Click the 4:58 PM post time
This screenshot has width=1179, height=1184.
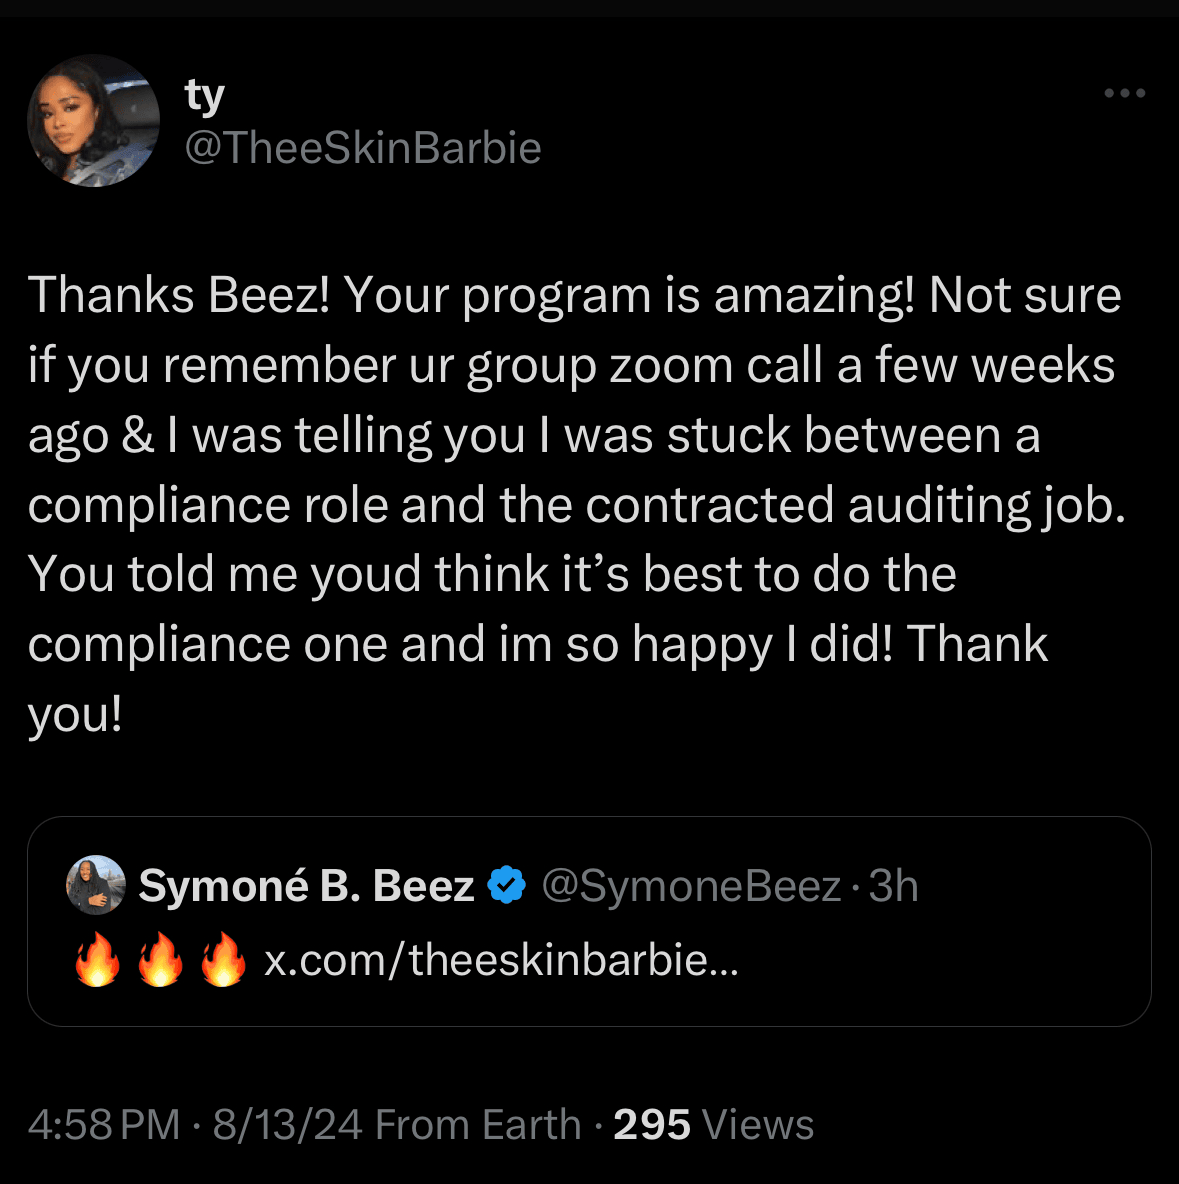point(104,1125)
